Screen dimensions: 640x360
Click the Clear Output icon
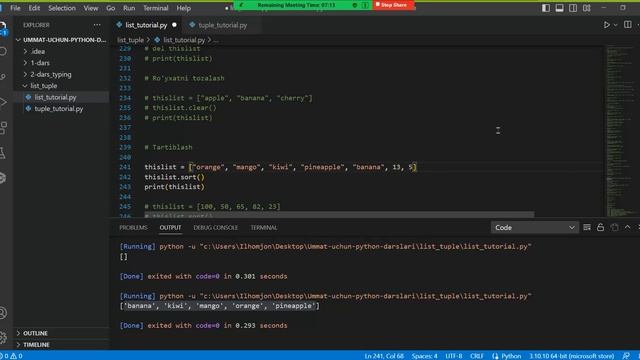[x=587, y=227]
